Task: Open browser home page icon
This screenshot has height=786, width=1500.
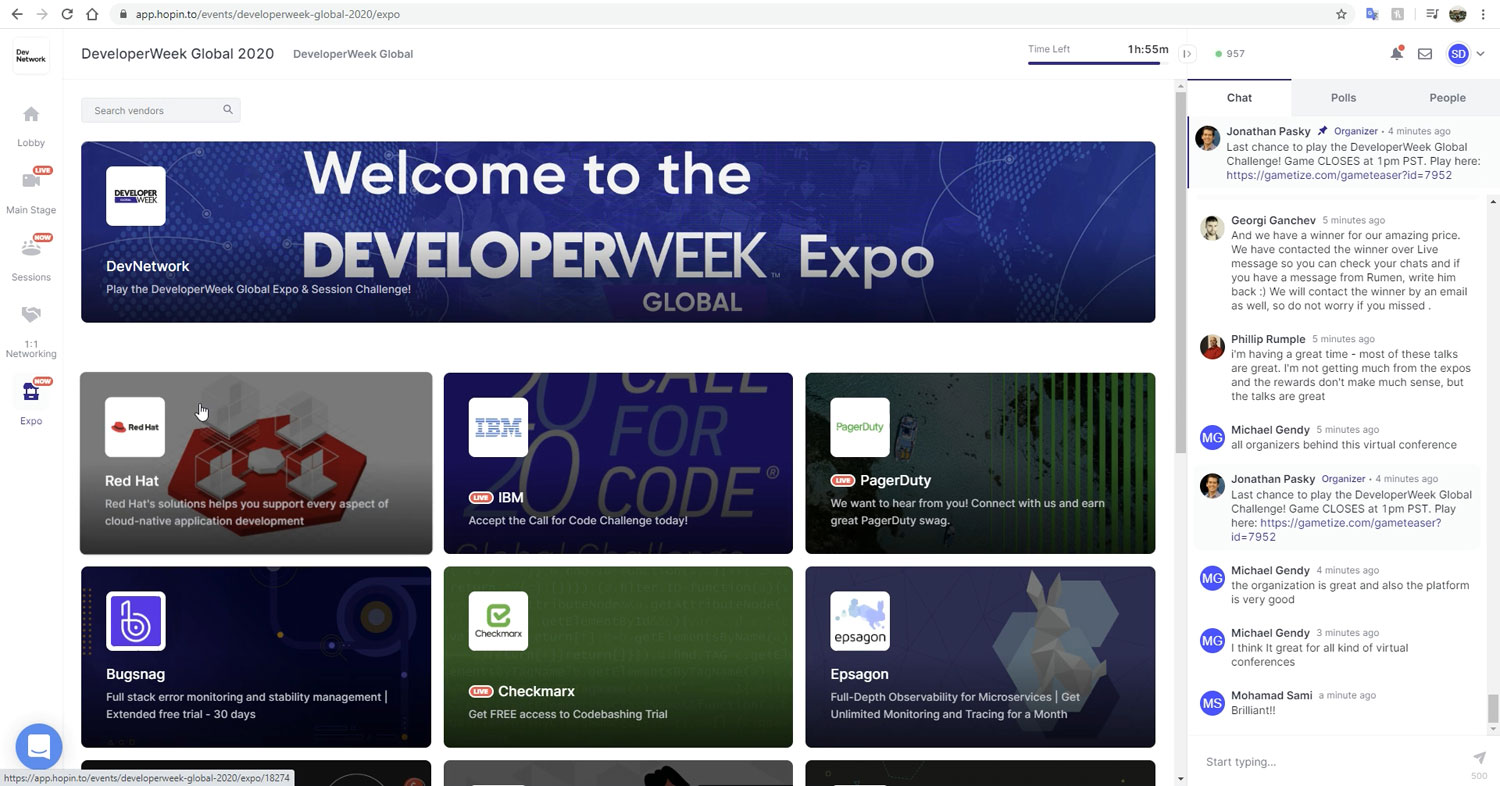Action: click(x=92, y=14)
